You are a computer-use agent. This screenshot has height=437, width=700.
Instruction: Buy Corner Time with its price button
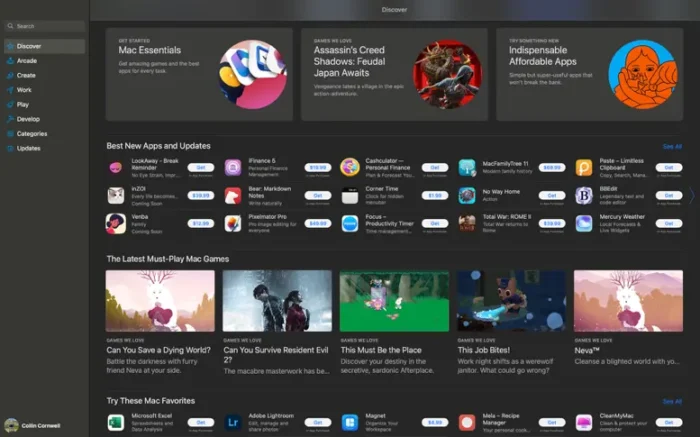coord(435,196)
